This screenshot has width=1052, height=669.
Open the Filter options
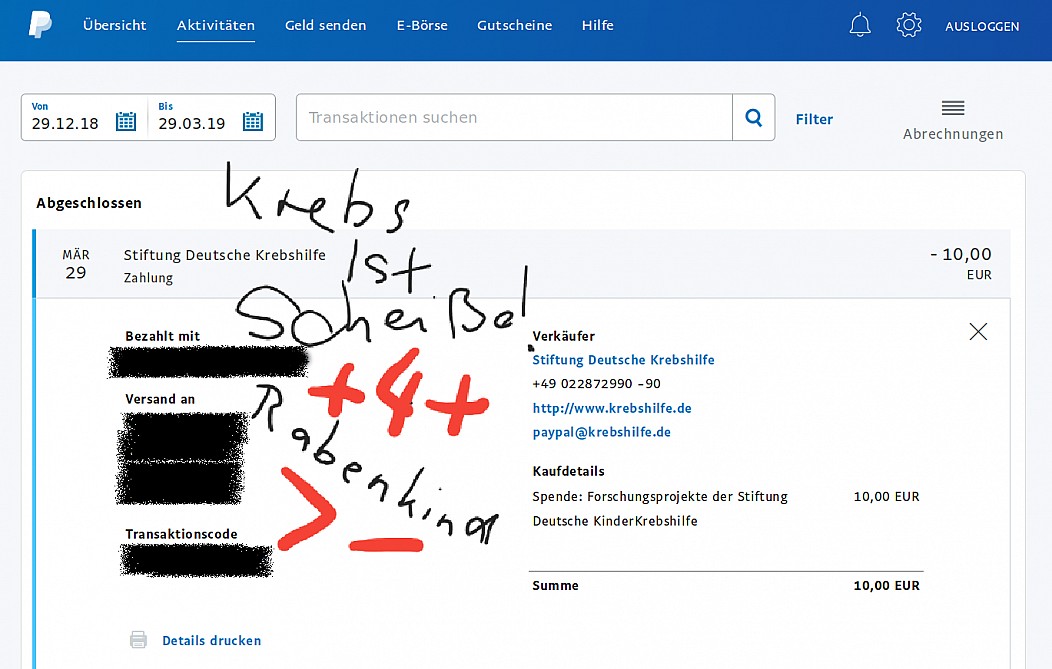click(814, 119)
